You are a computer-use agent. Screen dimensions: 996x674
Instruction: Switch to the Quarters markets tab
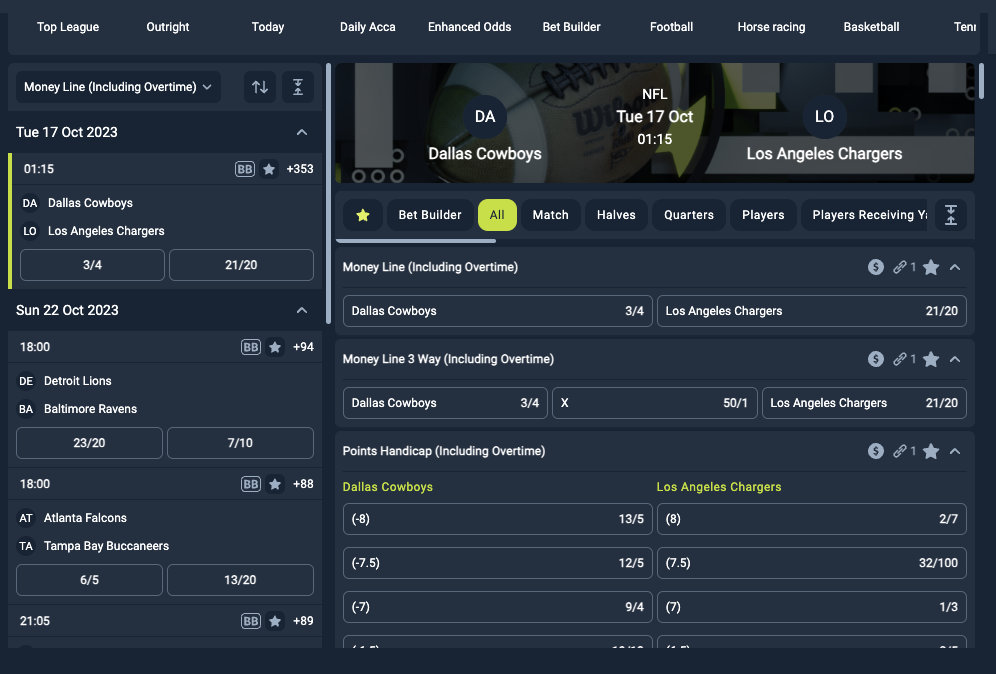pyautogui.click(x=689, y=215)
